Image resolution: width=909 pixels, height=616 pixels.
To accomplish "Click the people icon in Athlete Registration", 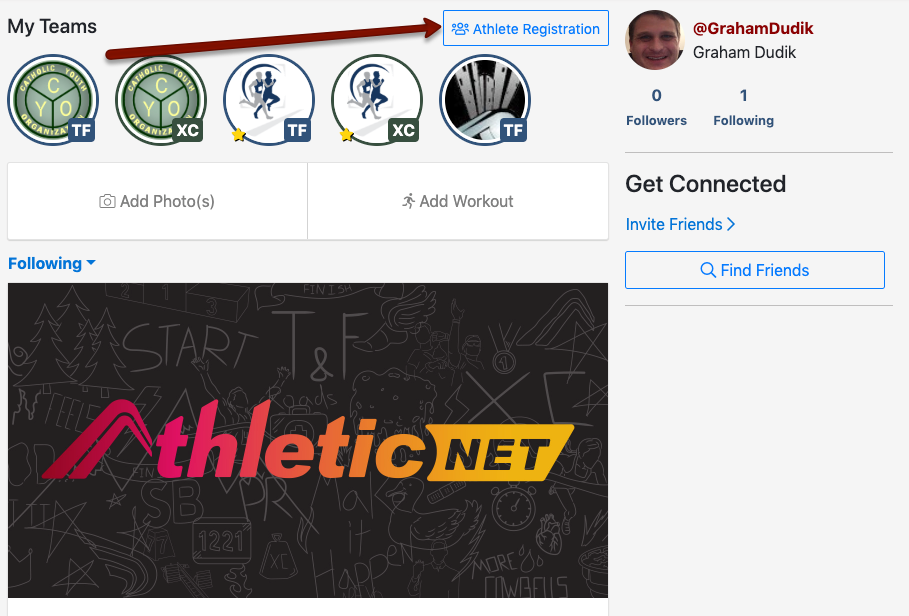I will click(460, 28).
